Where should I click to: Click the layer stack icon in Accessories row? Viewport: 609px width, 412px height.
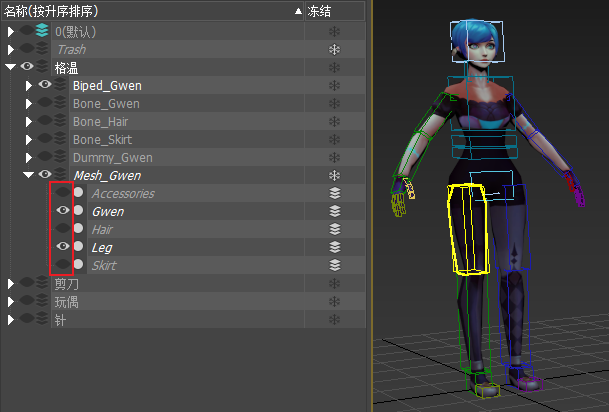[x=335, y=193]
